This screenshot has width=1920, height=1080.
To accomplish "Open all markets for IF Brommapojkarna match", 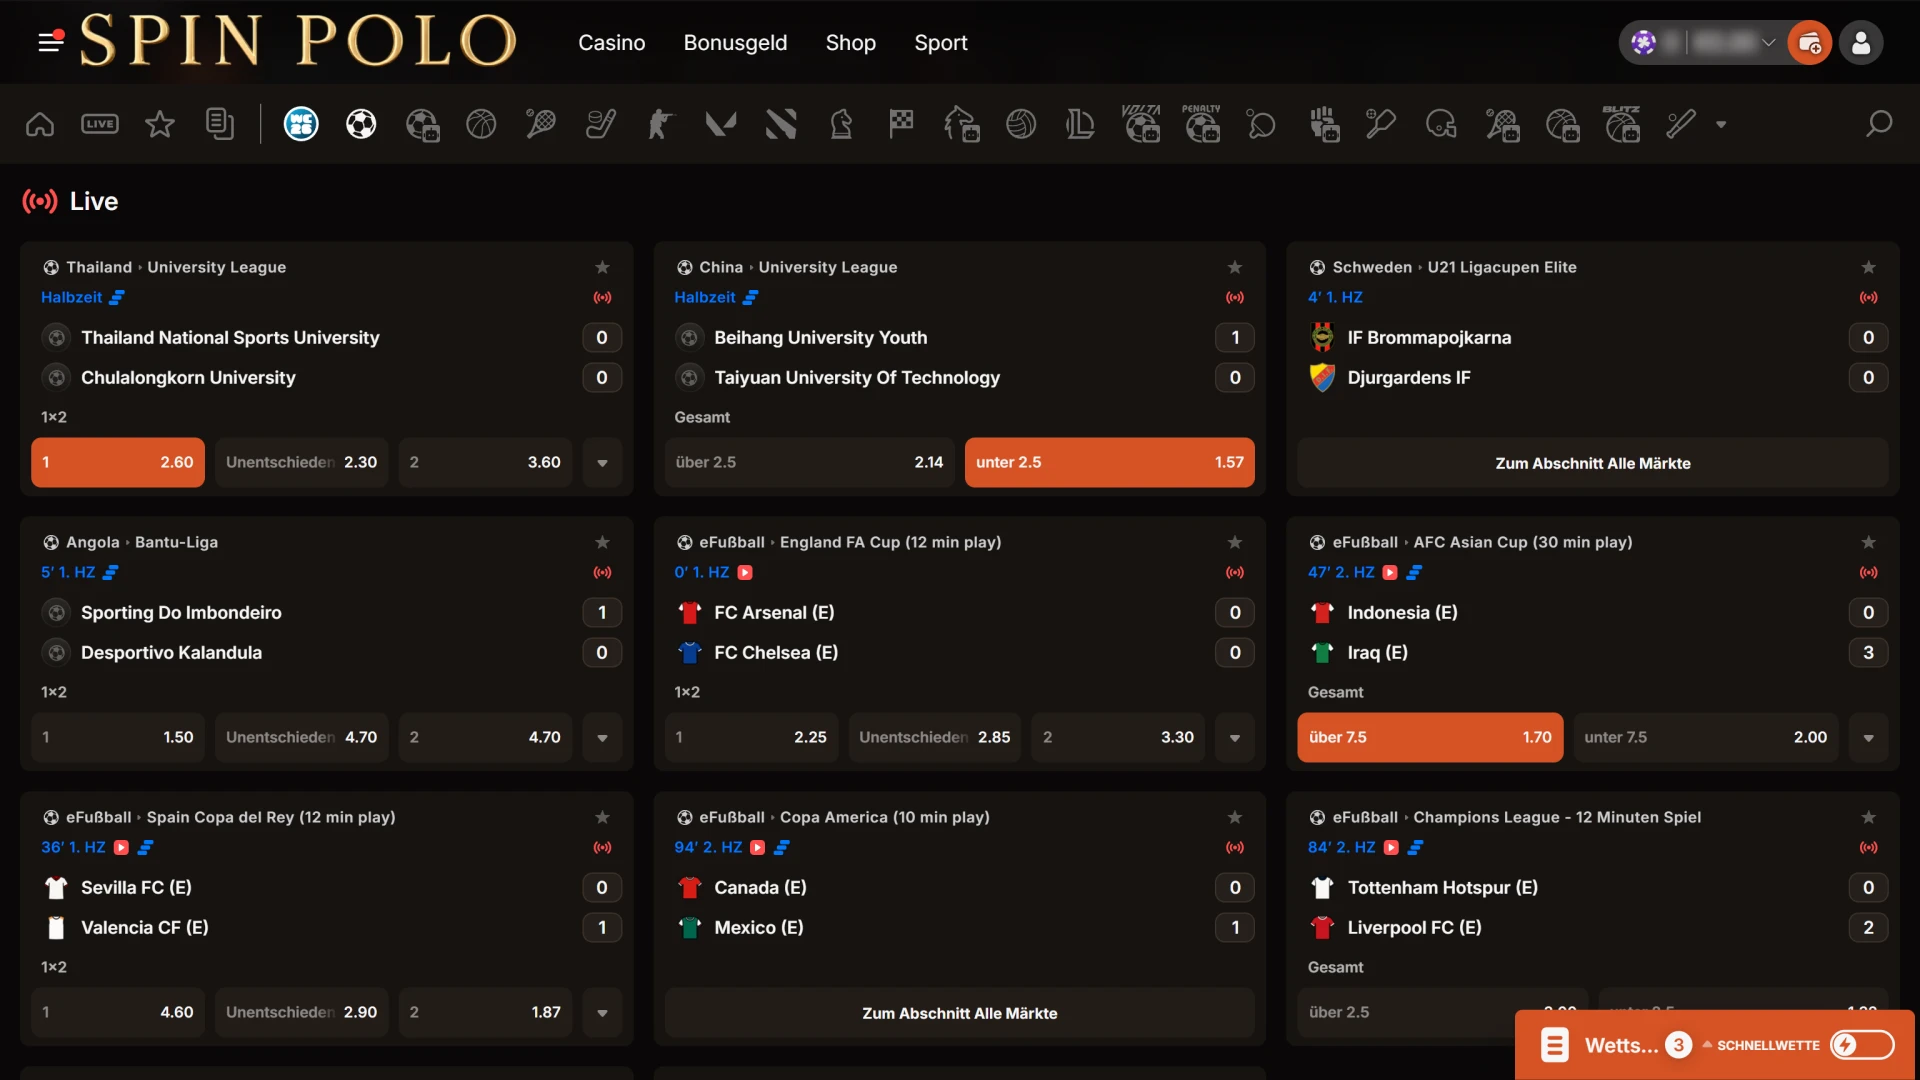I will tap(1592, 463).
